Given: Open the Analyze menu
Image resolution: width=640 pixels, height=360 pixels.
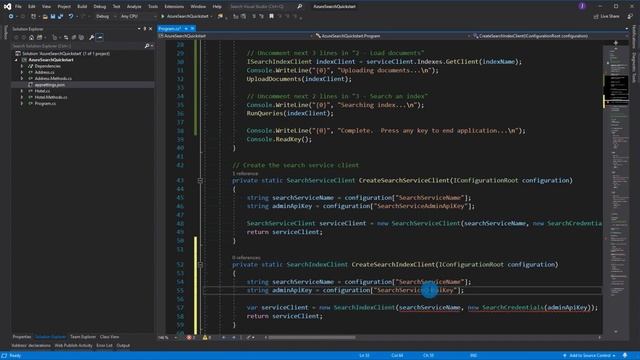Looking at the screenshot, I should pos(134,7).
